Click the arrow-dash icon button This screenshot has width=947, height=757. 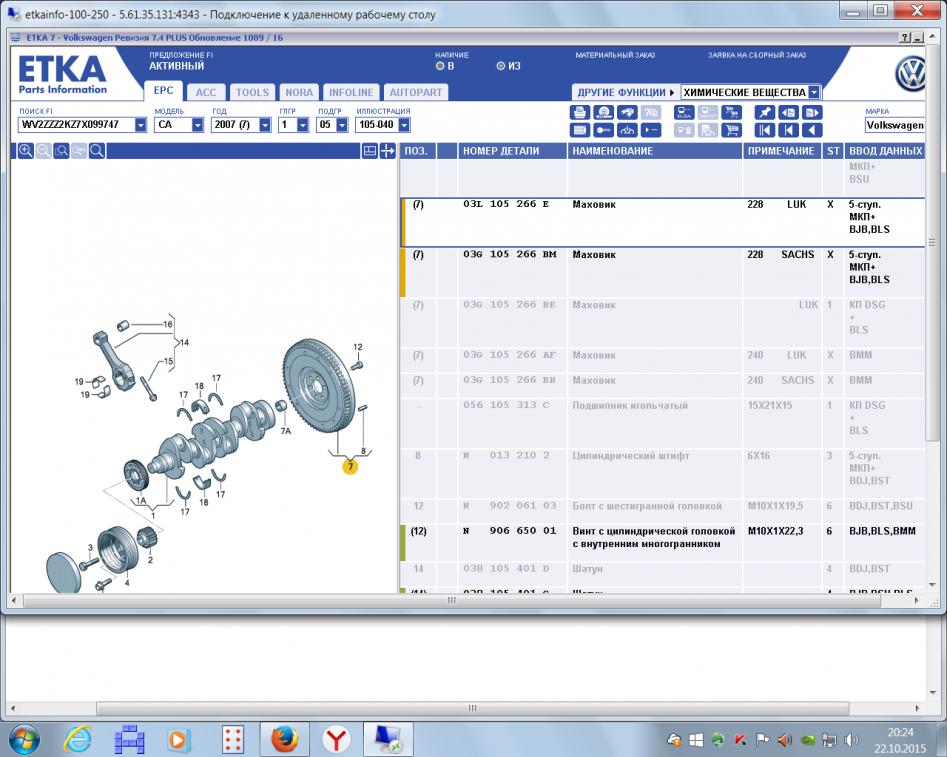650,130
